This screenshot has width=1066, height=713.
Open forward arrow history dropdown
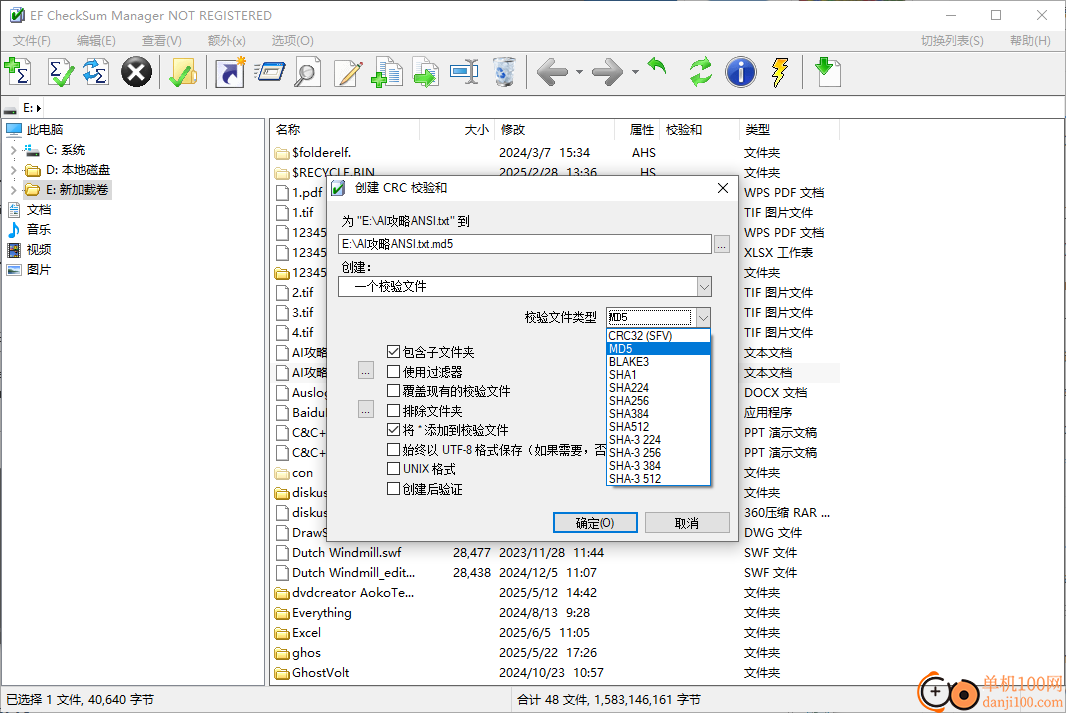[x=634, y=72]
